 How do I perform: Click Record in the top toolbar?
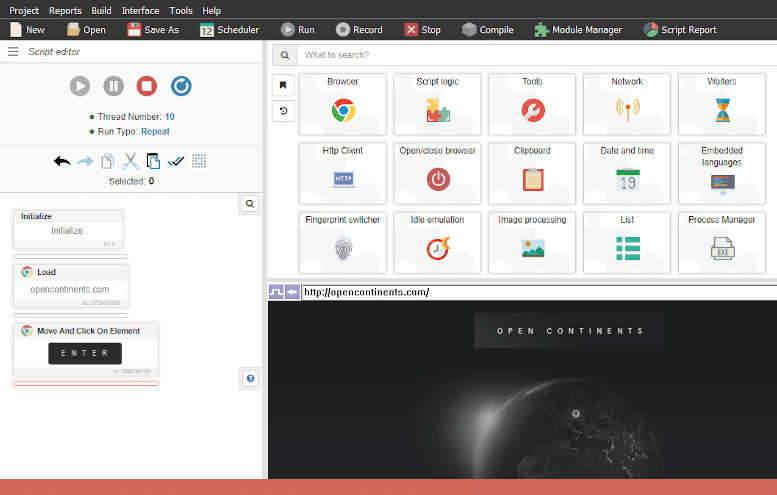pyautogui.click(x=359, y=30)
